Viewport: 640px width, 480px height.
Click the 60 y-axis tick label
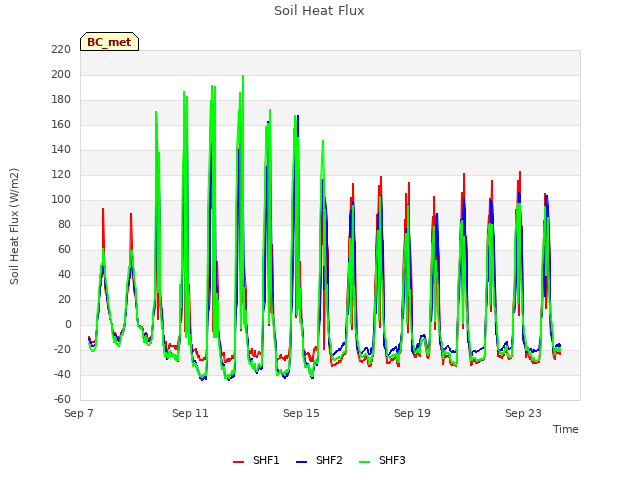64,249
